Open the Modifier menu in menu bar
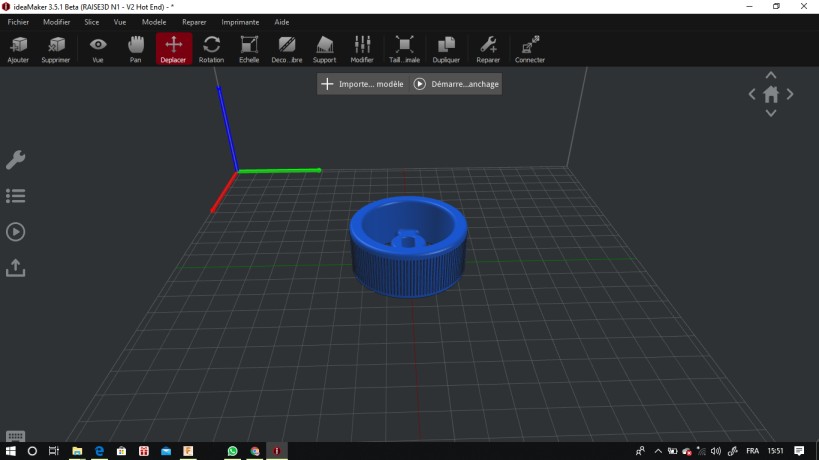819x460 pixels. tap(56, 22)
